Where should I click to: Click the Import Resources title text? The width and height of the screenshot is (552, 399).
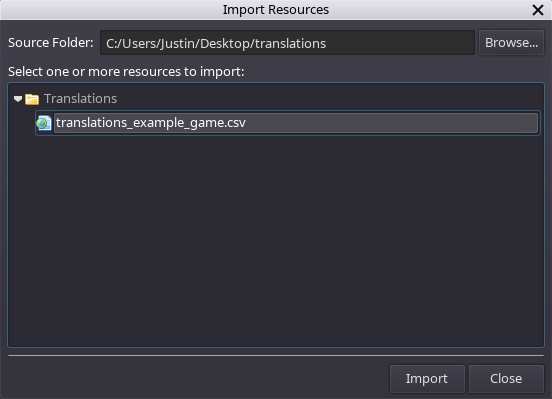coord(276,10)
